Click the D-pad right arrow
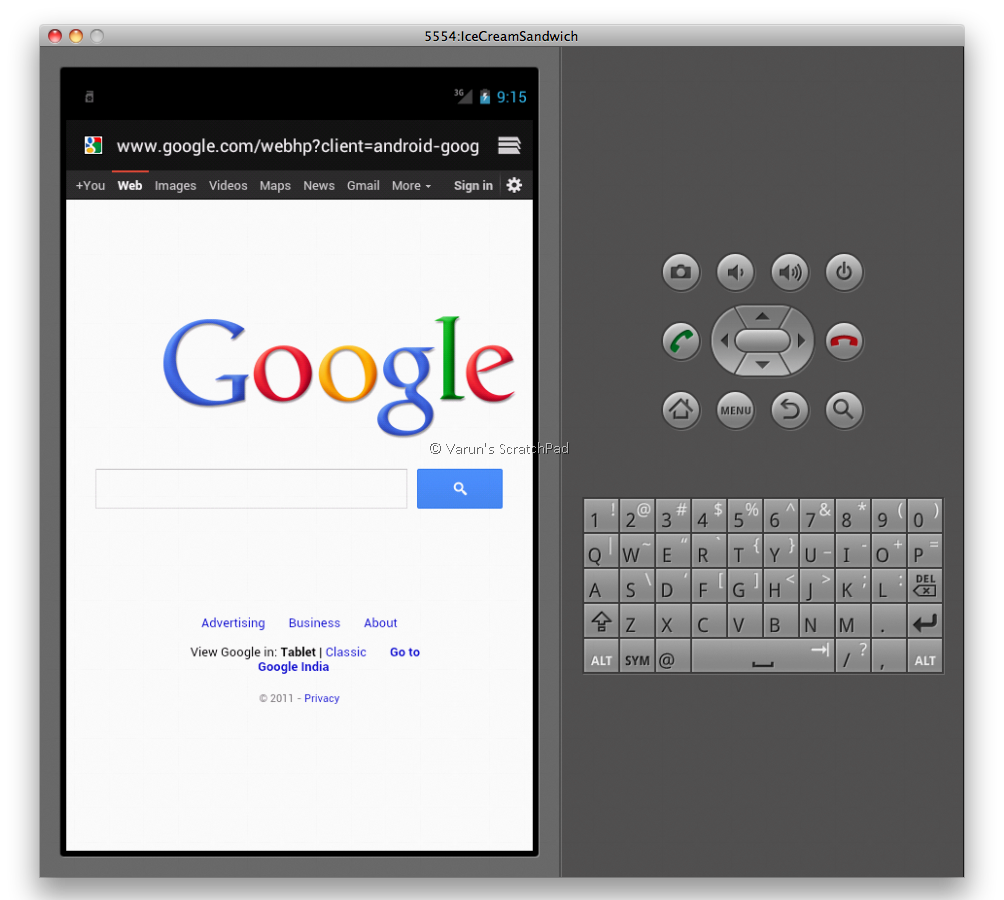Image resolution: width=1004 pixels, height=900 pixels. click(801, 341)
